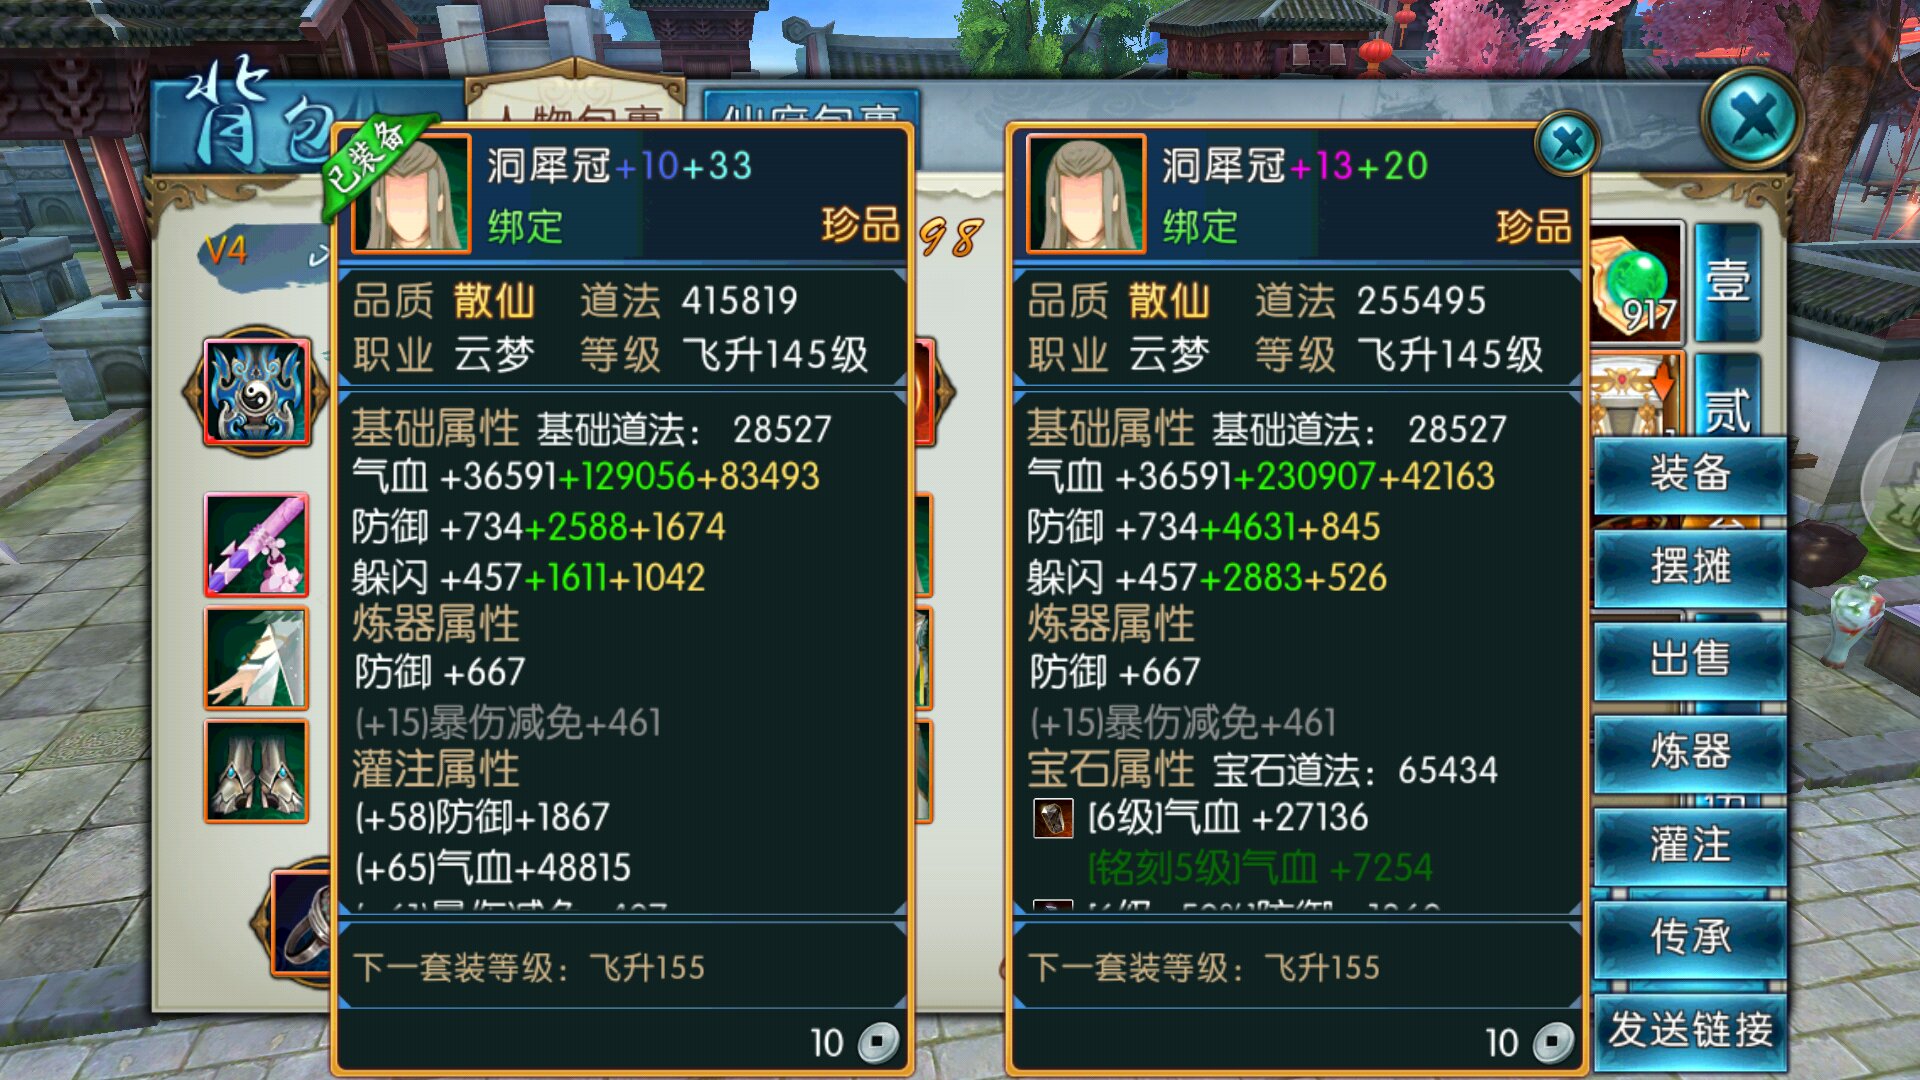Image resolution: width=1920 pixels, height=1080 pixels.
Task: Tap the 炼器 refine button
Action: point(1690,752)
